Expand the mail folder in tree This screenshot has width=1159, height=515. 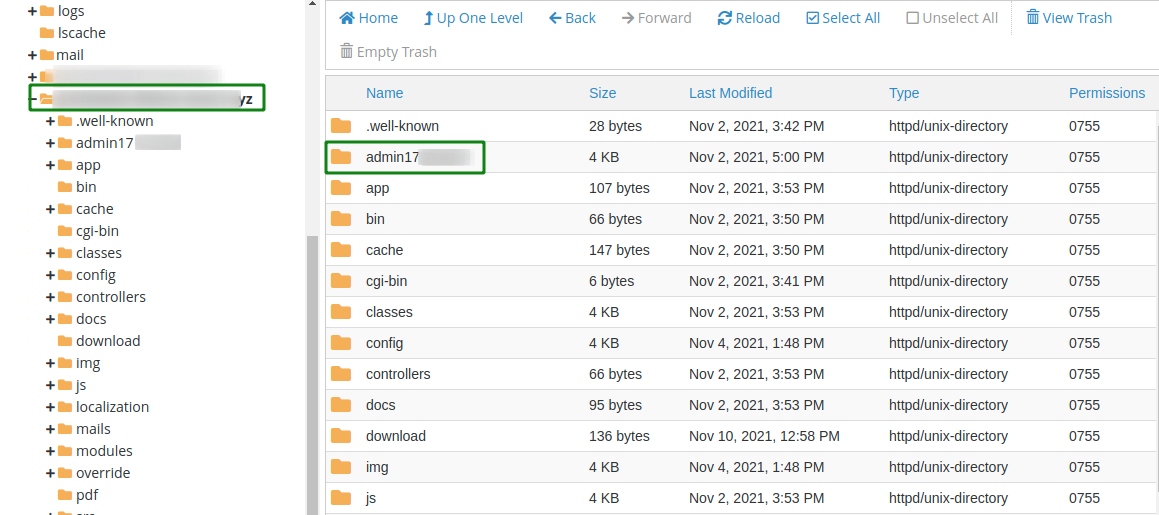coord(32,55)
